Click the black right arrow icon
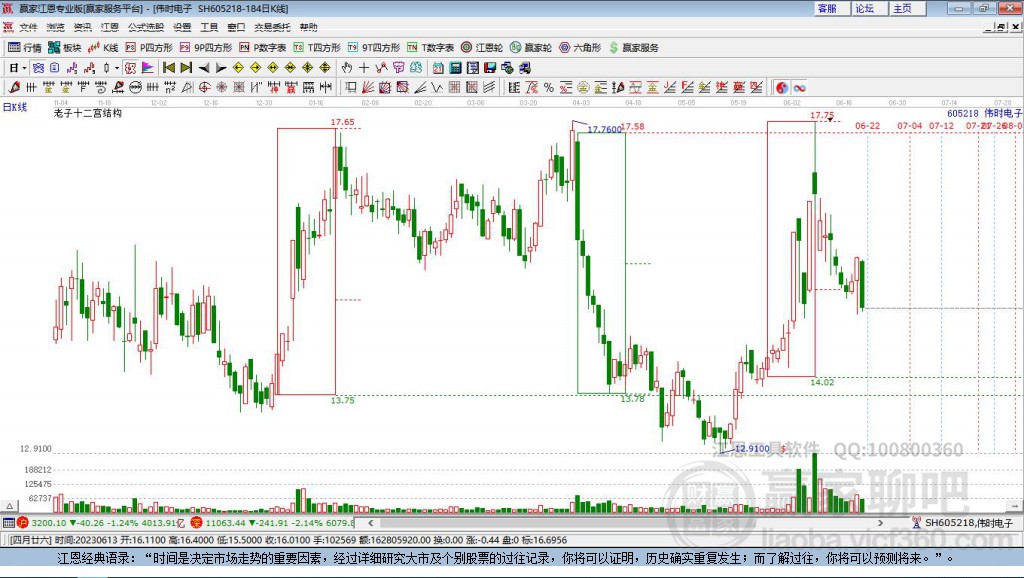The width and height of the screenshot is (1024, 578). pyautogui.click(x=221, y=68)
